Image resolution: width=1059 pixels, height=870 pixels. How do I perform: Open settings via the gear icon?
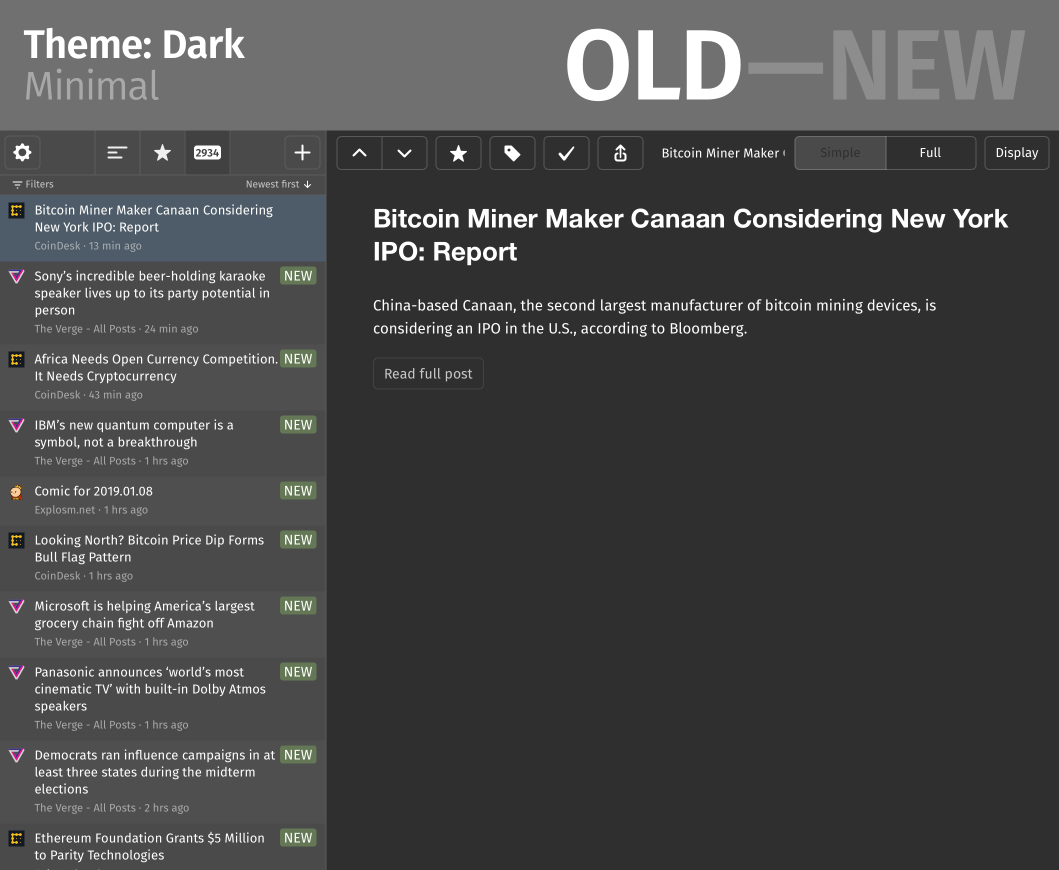(x=22, y=153)
